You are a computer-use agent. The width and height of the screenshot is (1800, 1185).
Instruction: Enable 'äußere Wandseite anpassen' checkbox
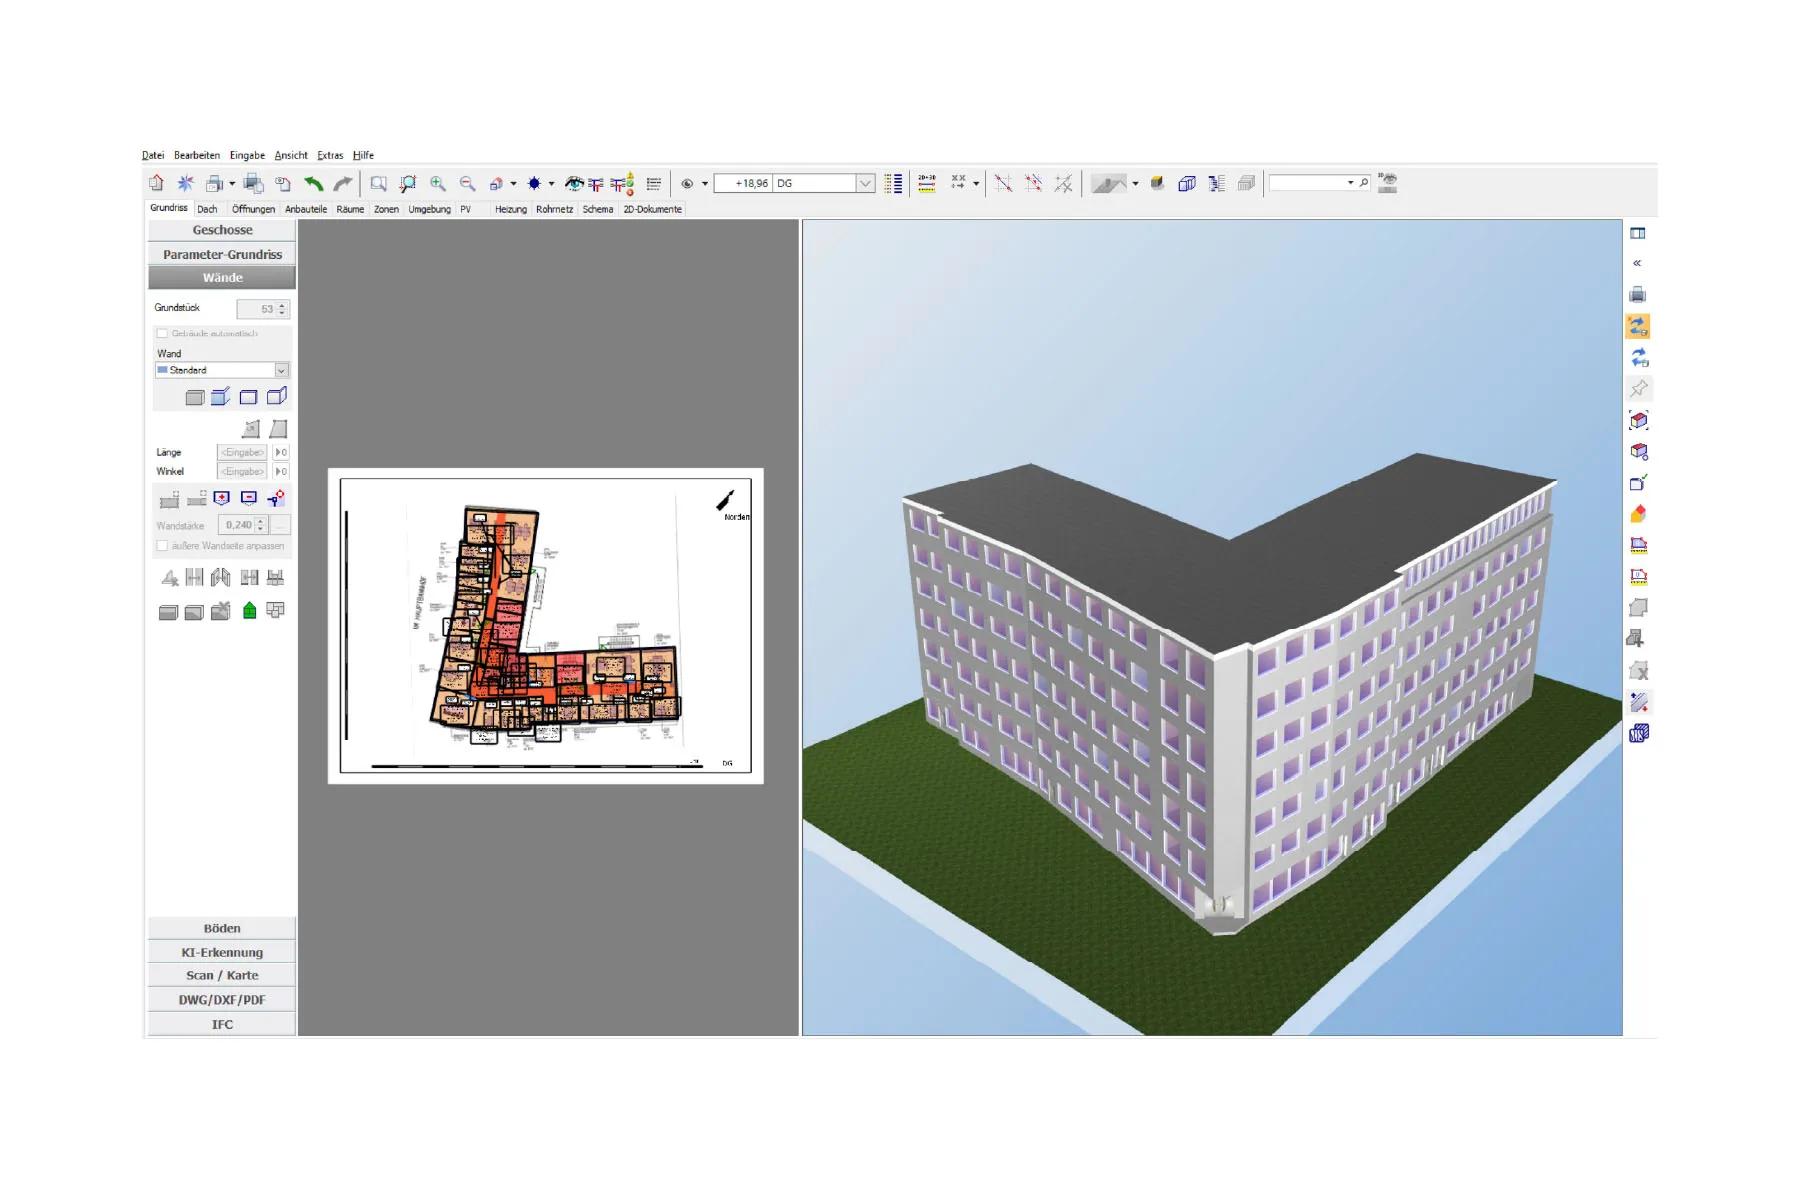click(x=162, y=546)
